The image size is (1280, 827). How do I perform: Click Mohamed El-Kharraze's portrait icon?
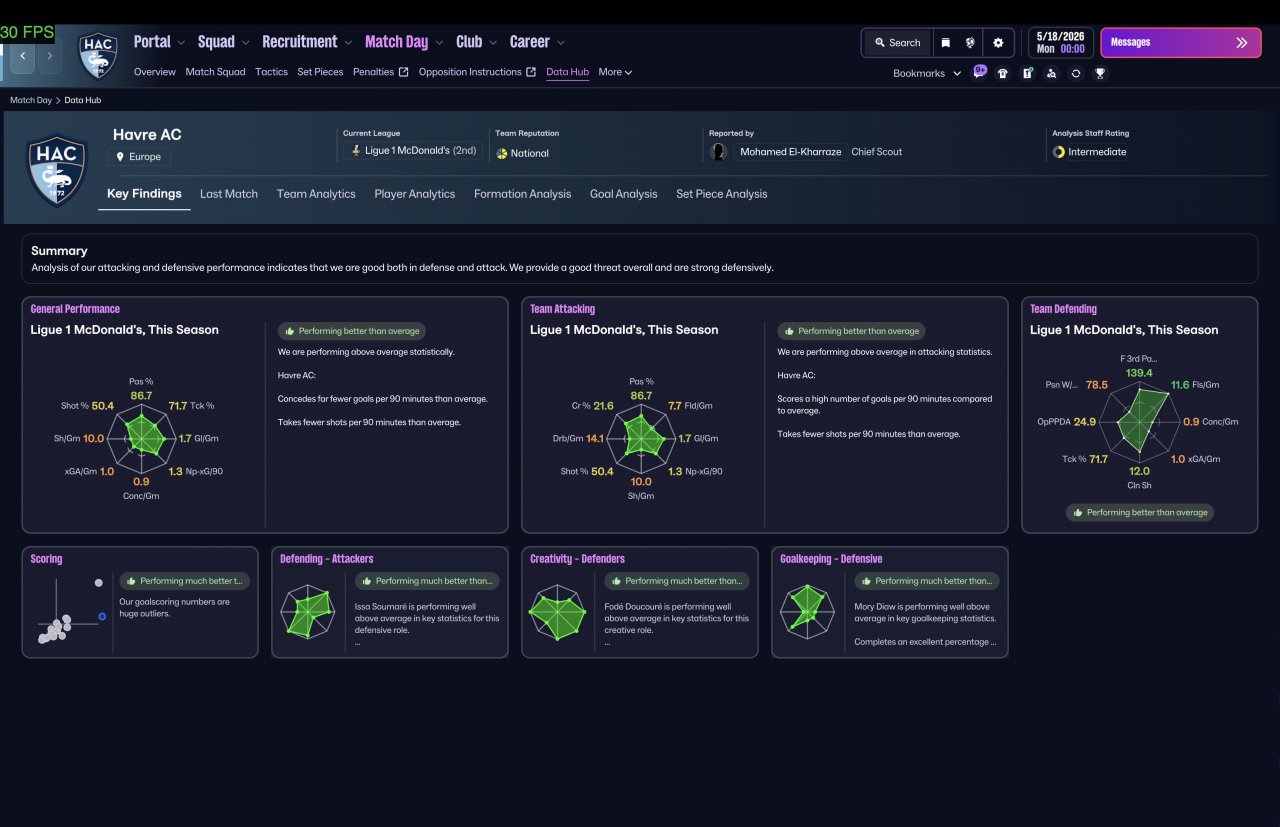tap(718, 152)
